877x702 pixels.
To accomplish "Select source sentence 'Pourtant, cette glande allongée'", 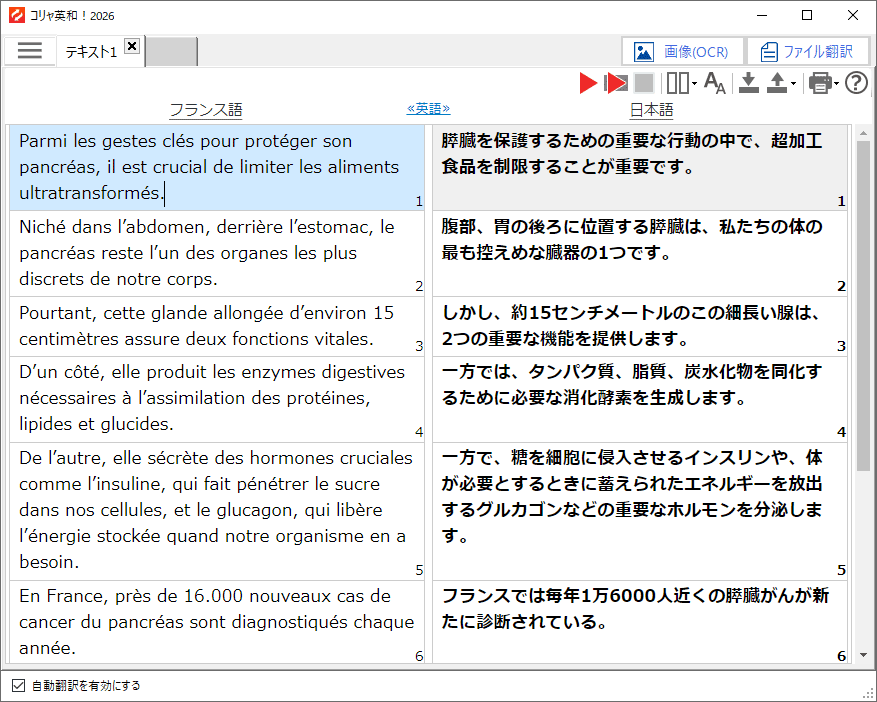I will click(x=217, y=326).
